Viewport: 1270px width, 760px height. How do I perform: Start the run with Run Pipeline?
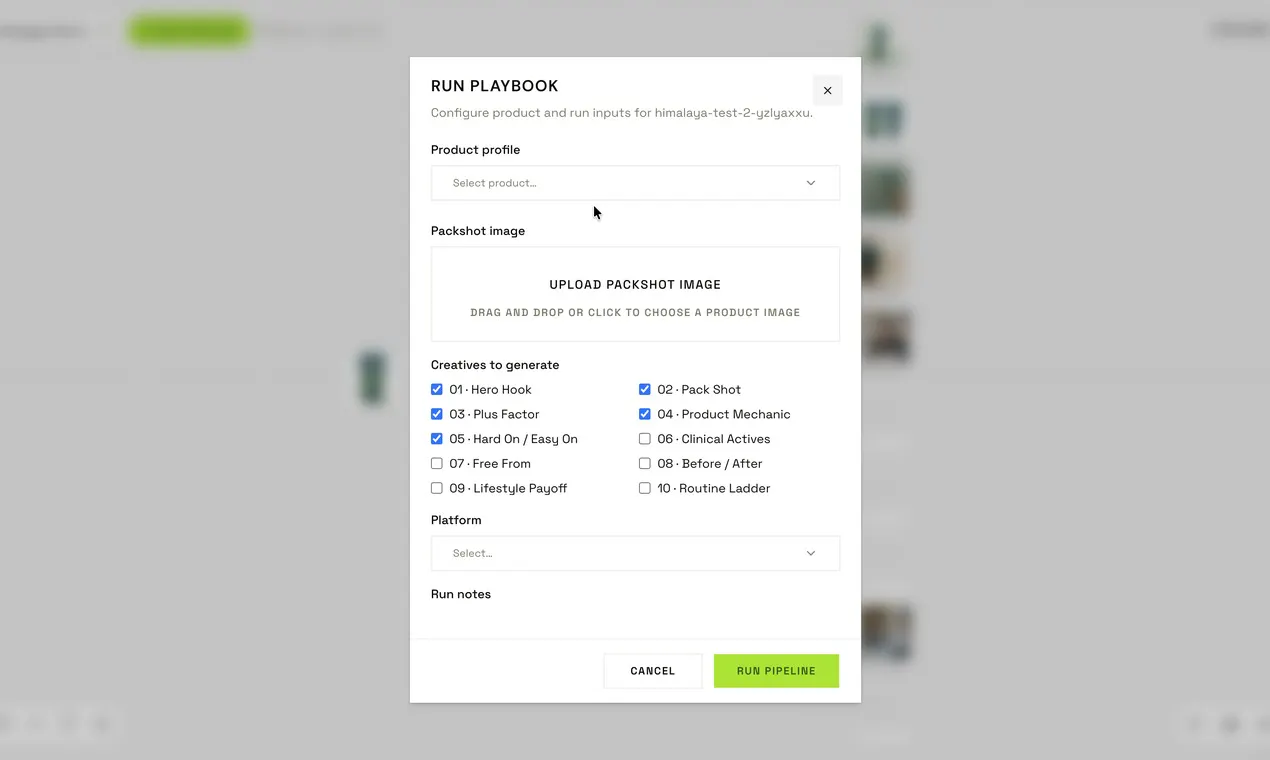pos(776,671)
